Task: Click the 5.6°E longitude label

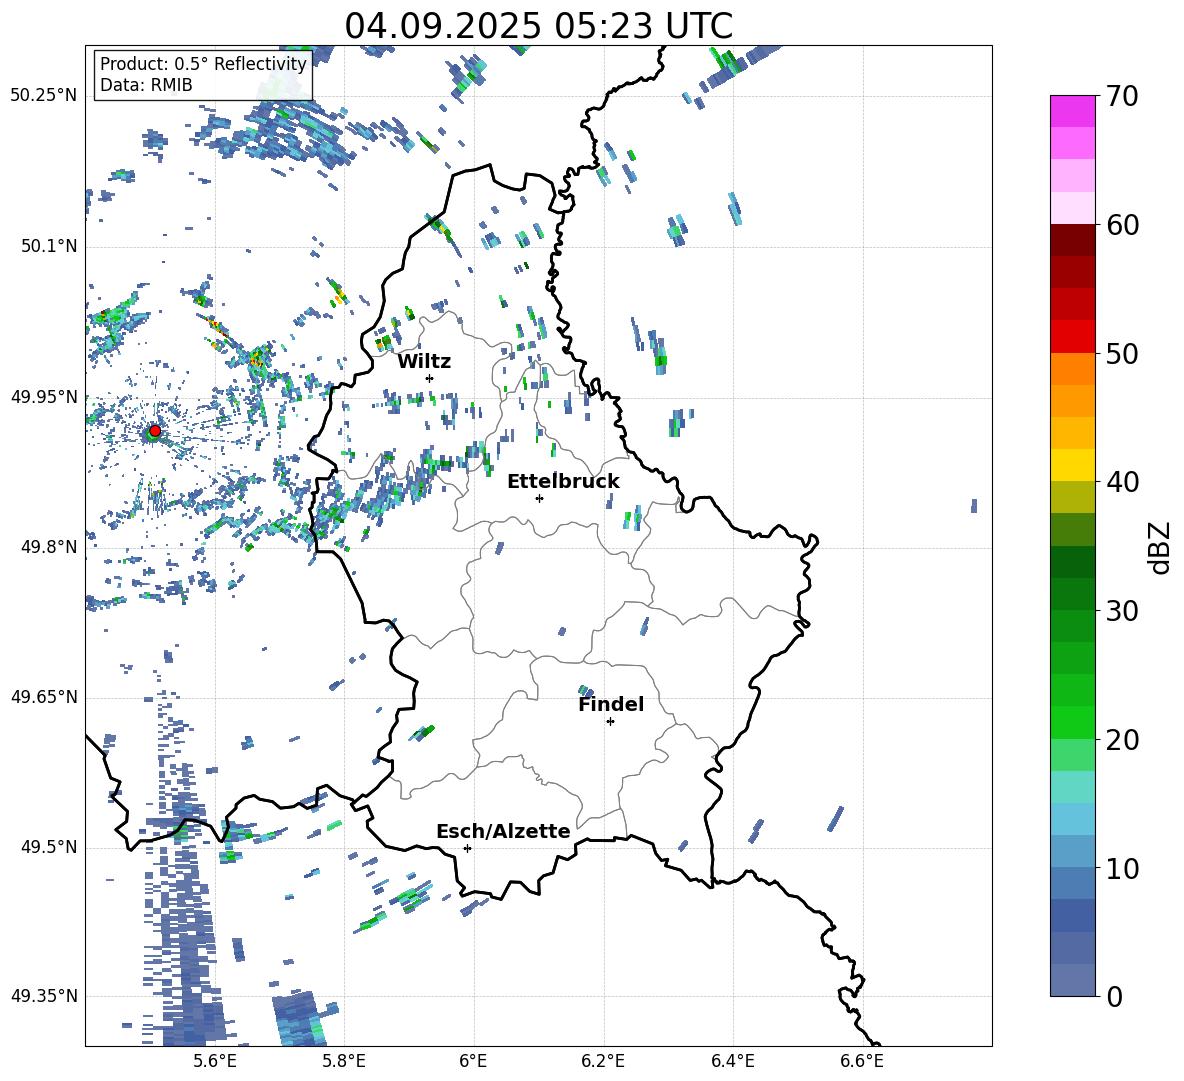Action: [215, 1061]
